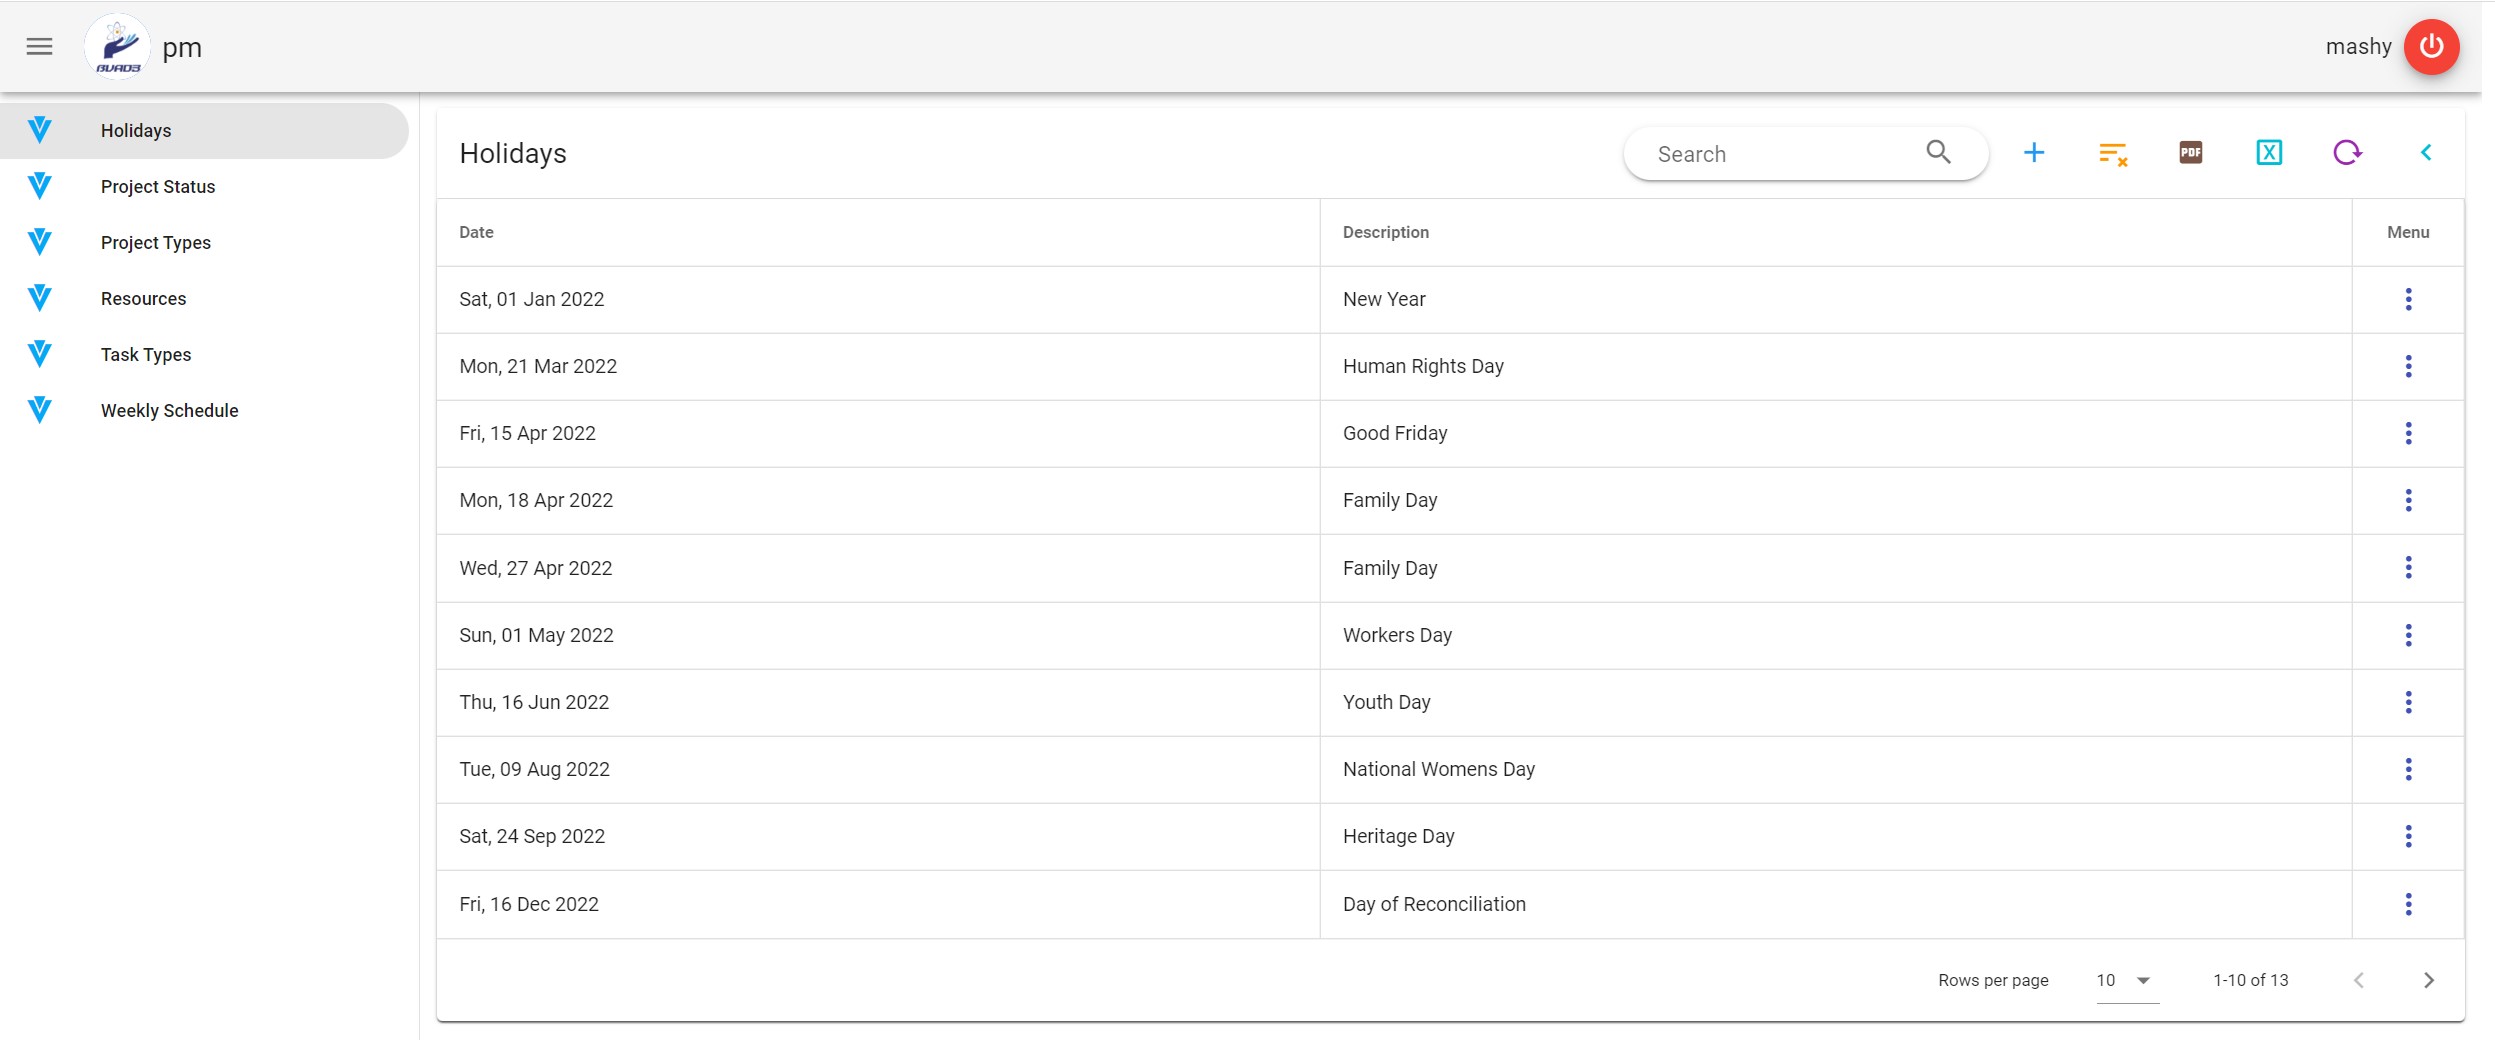
Task: Add a new holiday with plus icon
Action: pyautogui.click(x=2033, y=153)
